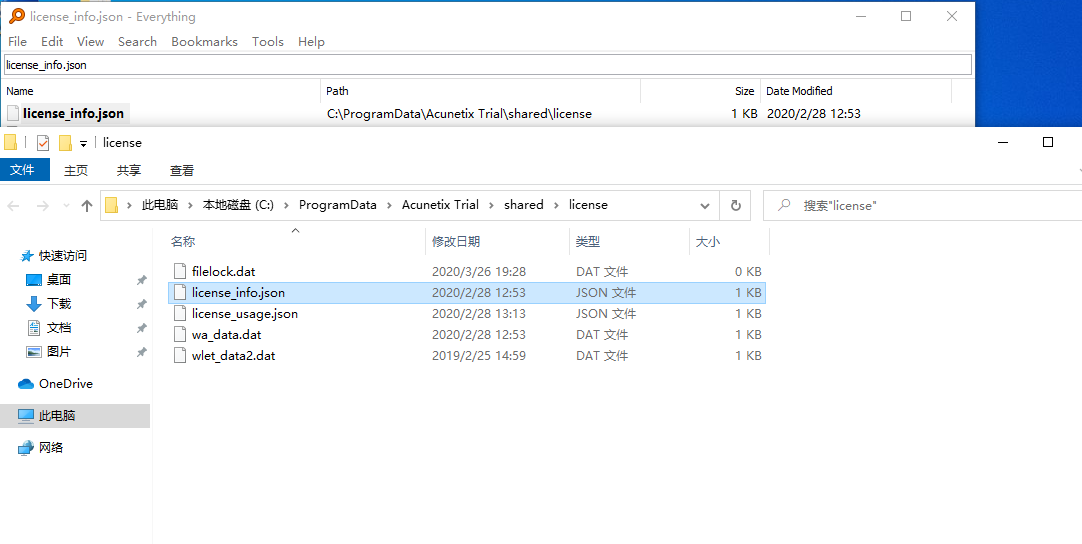
Task: Go back in Explorer navigation
Action: 14,206
